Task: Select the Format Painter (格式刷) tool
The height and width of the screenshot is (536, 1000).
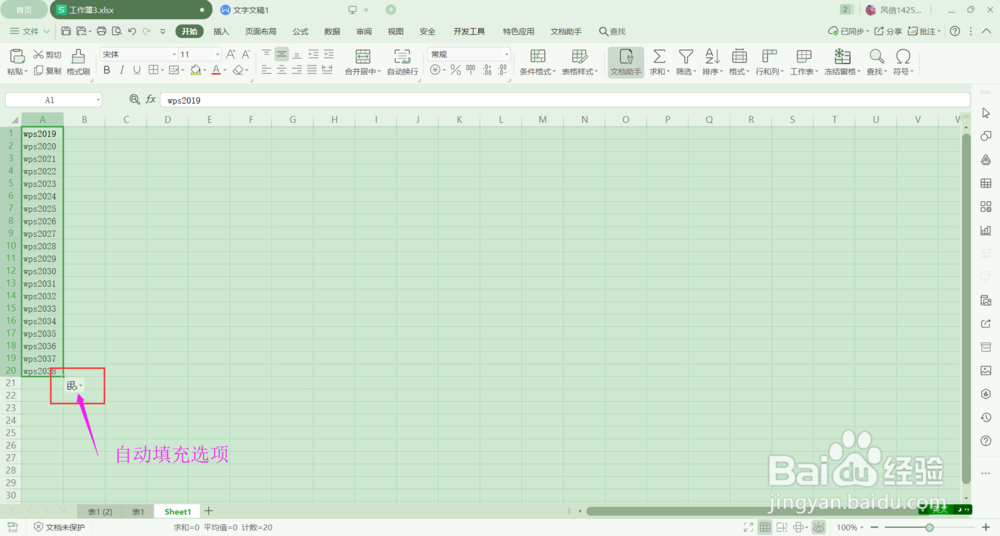Action: (78, 62)
